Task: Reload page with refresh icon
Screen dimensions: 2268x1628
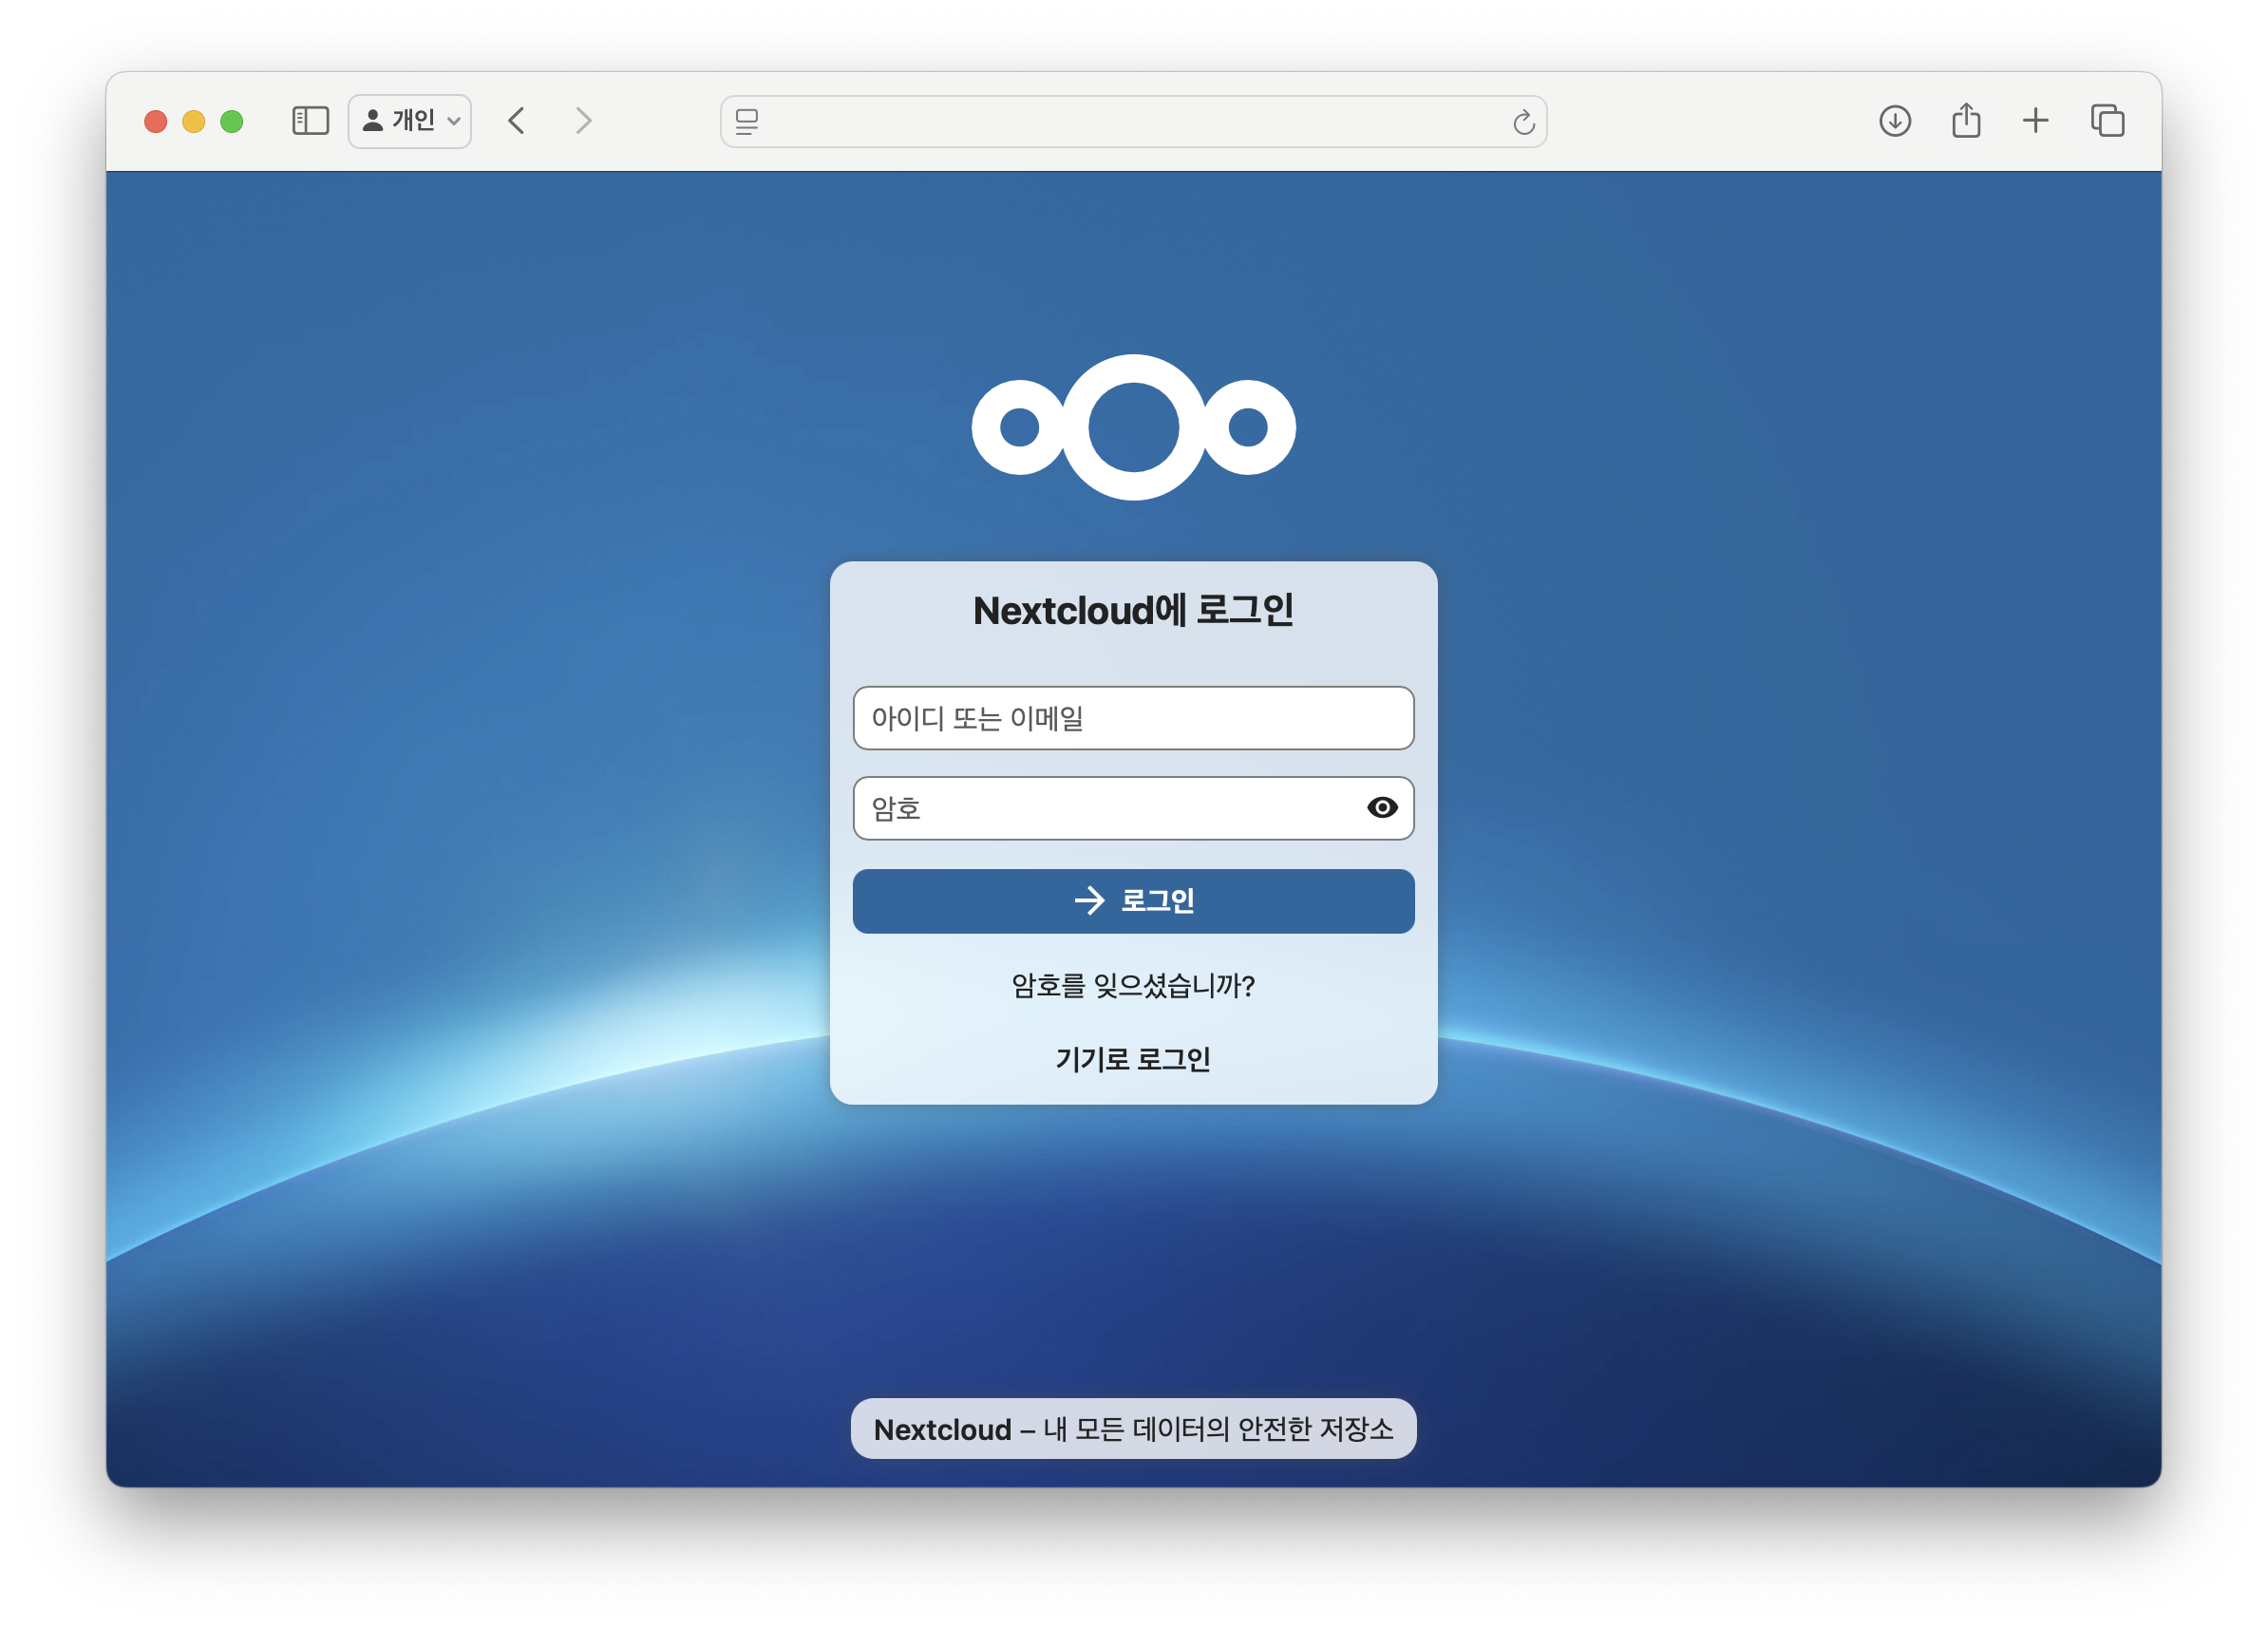Action: click(1523, 122)
